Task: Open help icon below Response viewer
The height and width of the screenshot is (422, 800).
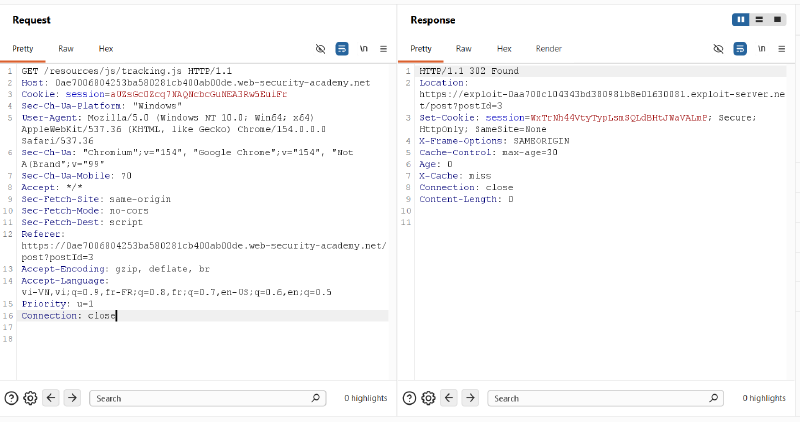Action: click(409, 398)
